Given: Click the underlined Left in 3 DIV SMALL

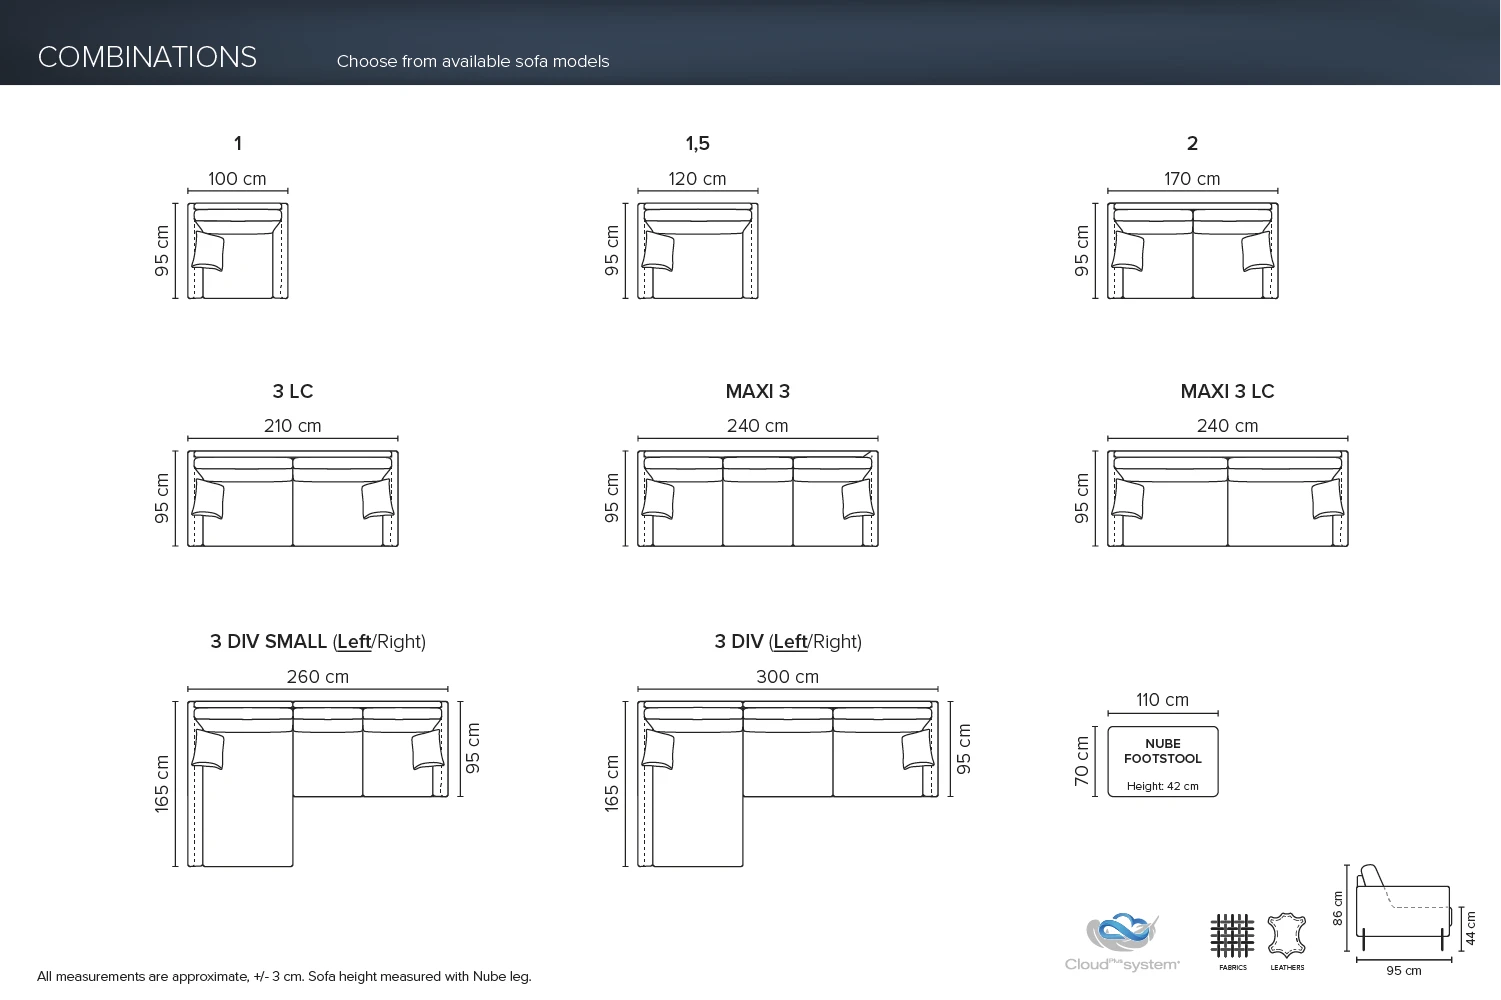Looking at the screenshot, I should 354,642.
